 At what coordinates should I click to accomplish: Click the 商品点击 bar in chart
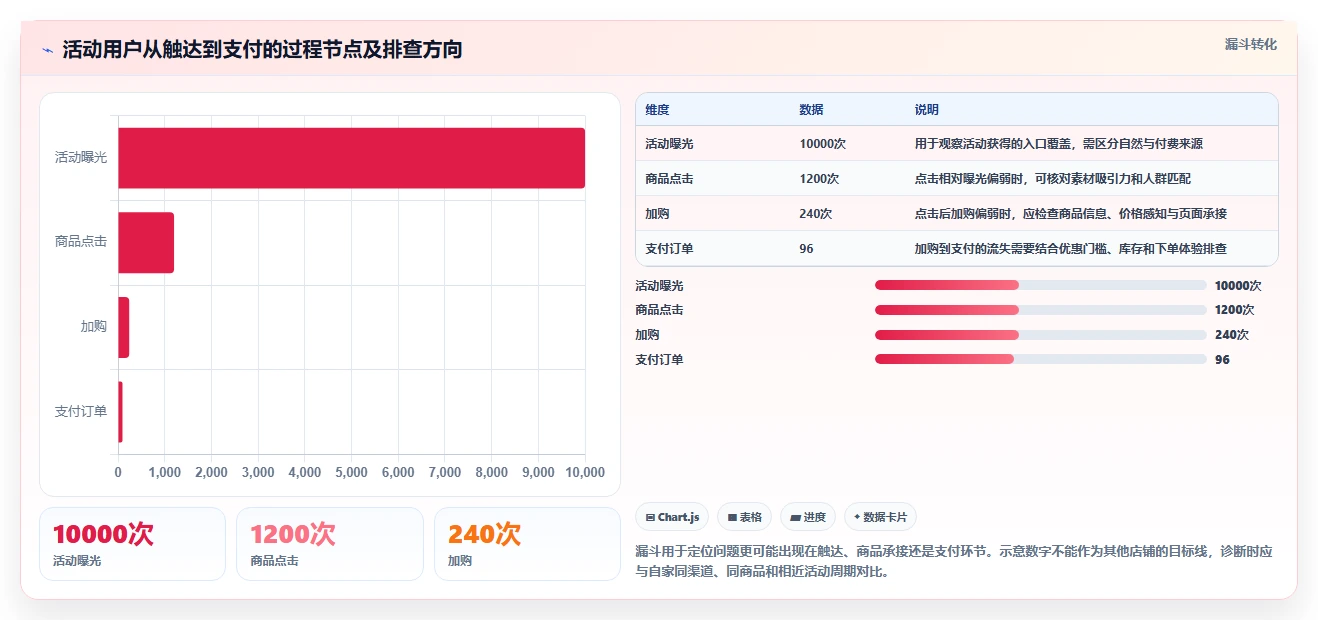coord(146,243)
